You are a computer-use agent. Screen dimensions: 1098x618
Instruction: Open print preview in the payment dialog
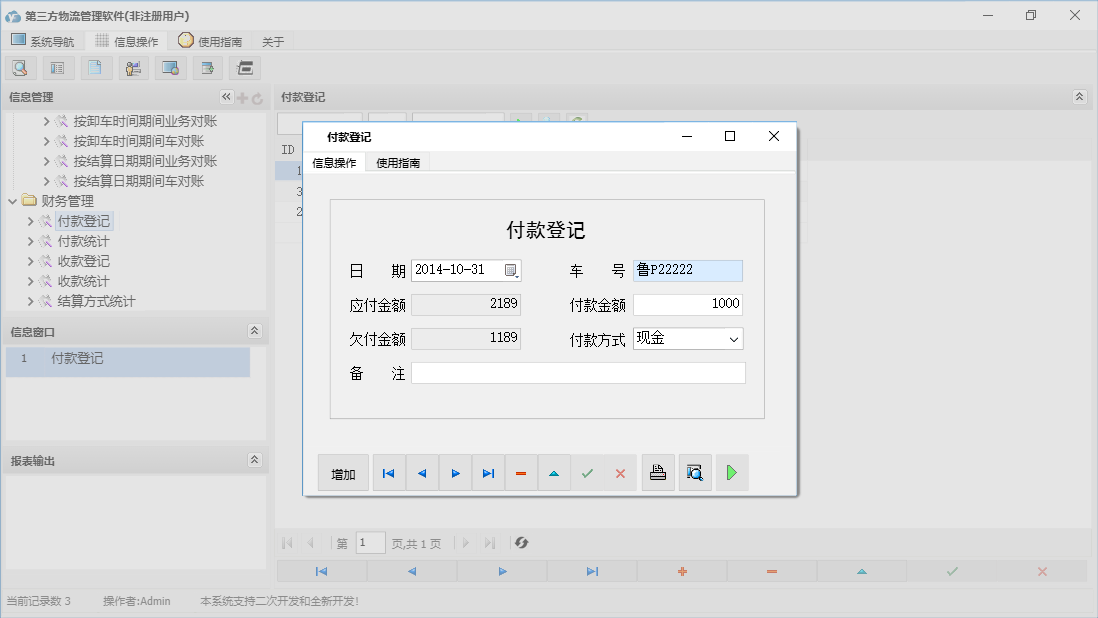(x=695, y=472)
